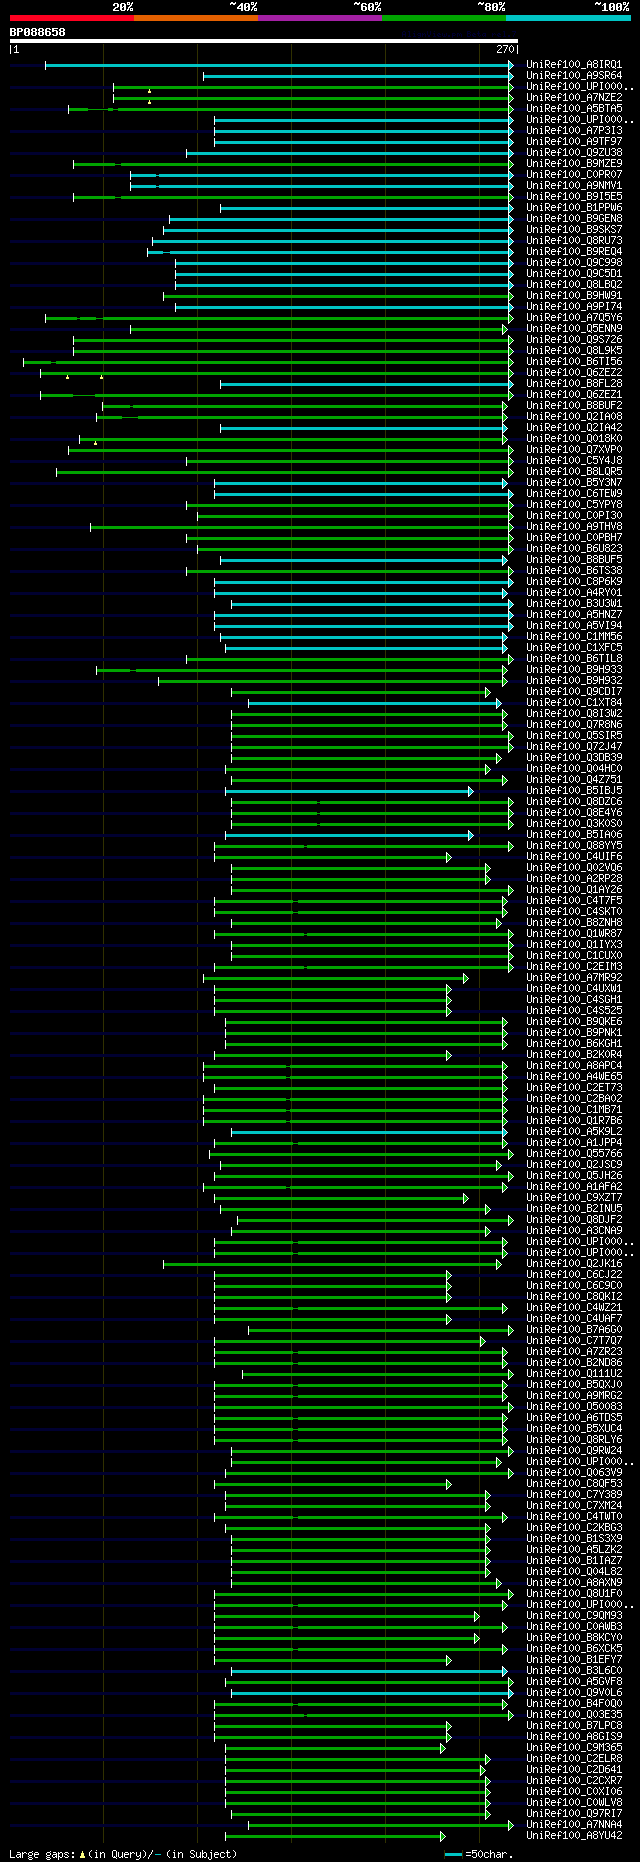Select the UniRef100_Q2JK16 label
Image resolution: width=640 pixels, height=1862 pixels.
pyautogui.click(x=574, y=1264)
